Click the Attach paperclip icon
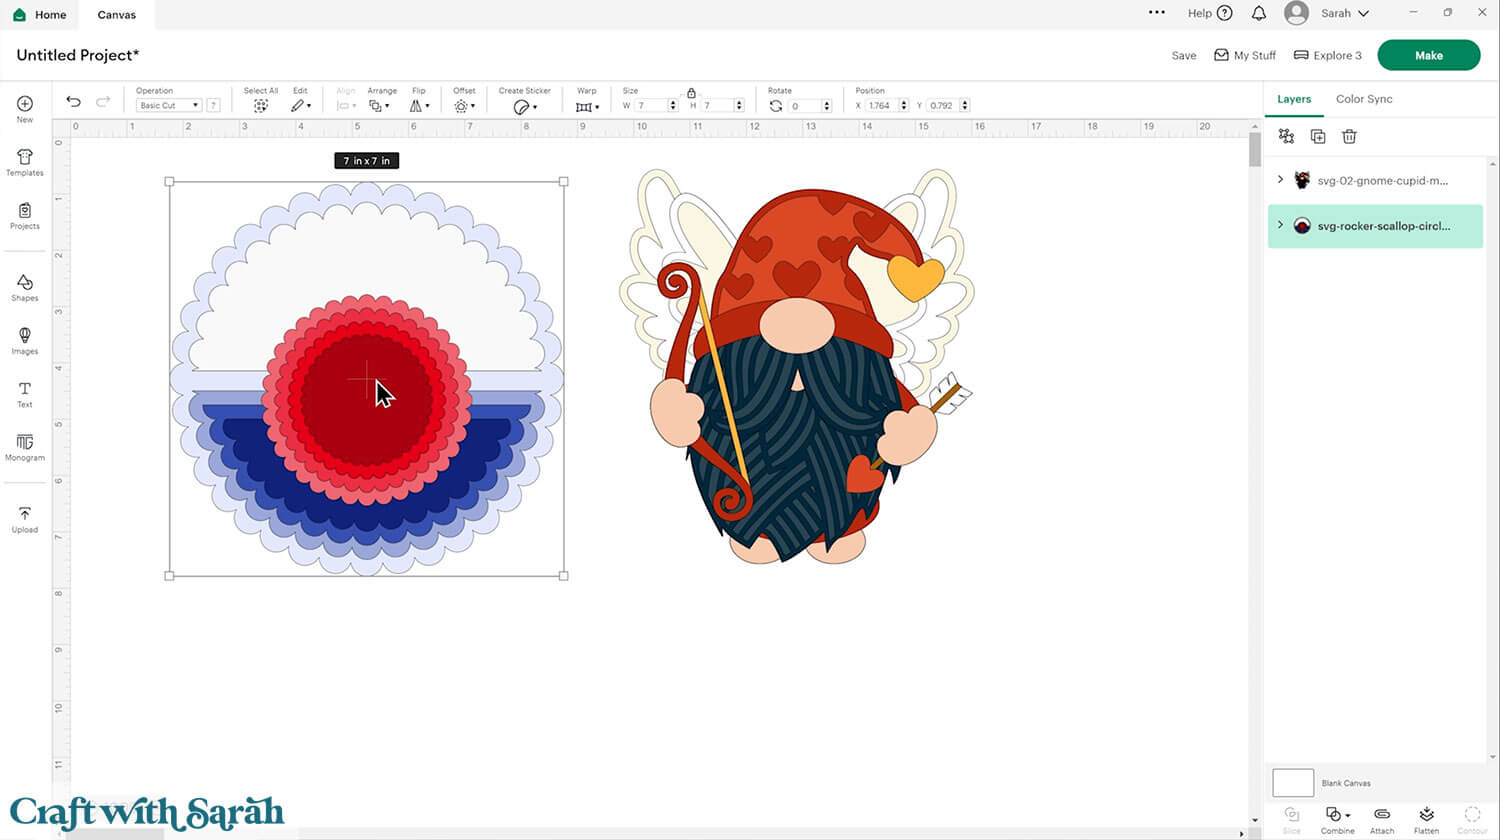Image resolution: width=1500 pixels, height=840 pixels. click(1382, 817)
